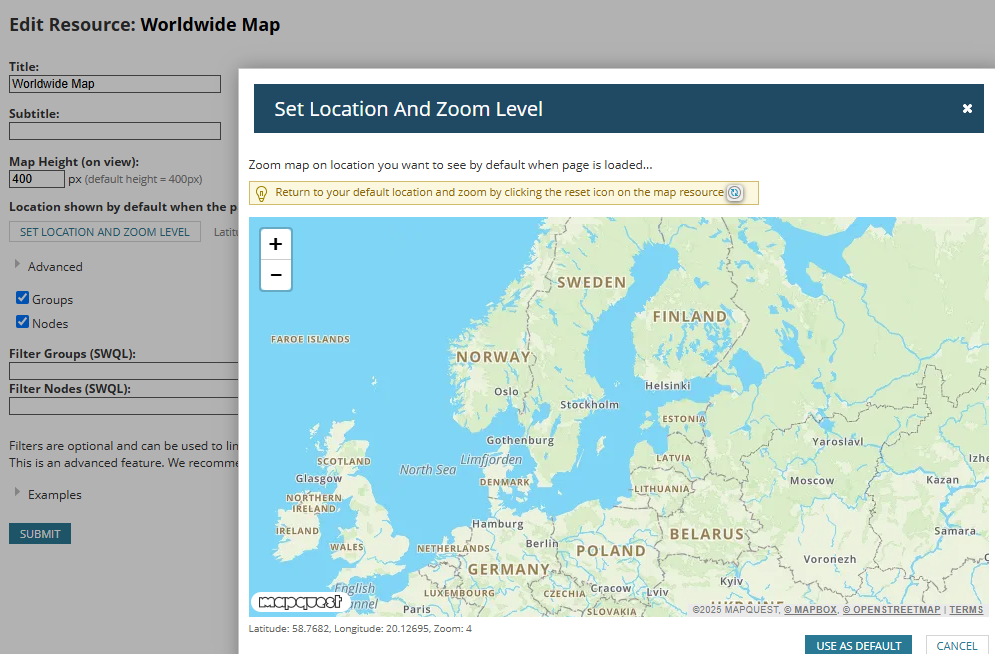Click Moscow on the map
Image resolution: width=995 pixels, height=654 pixels.
(812, 481)
